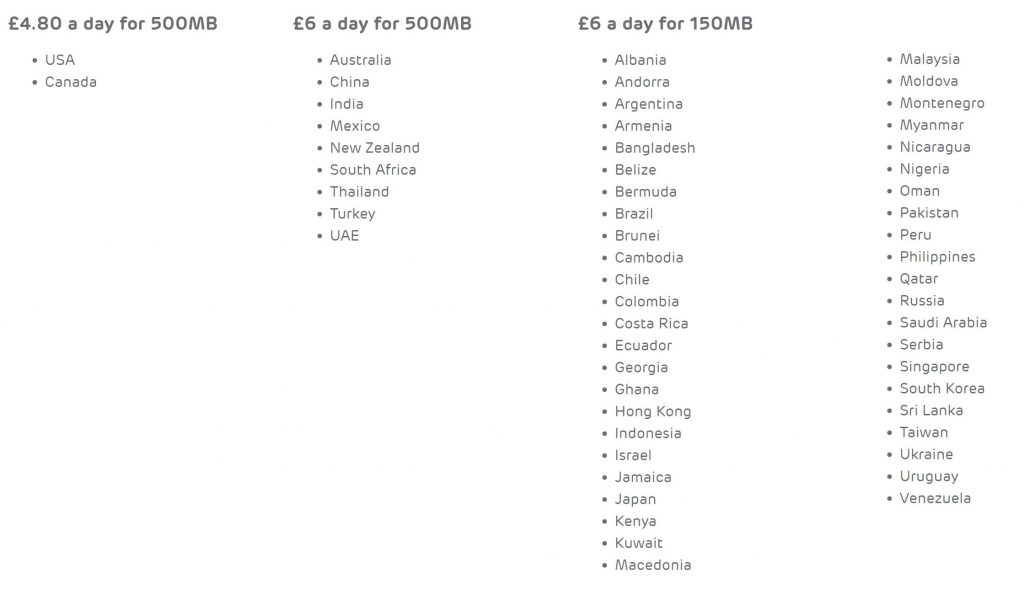
Task: Click the New Zealand entry
Action: coord(375,148)
